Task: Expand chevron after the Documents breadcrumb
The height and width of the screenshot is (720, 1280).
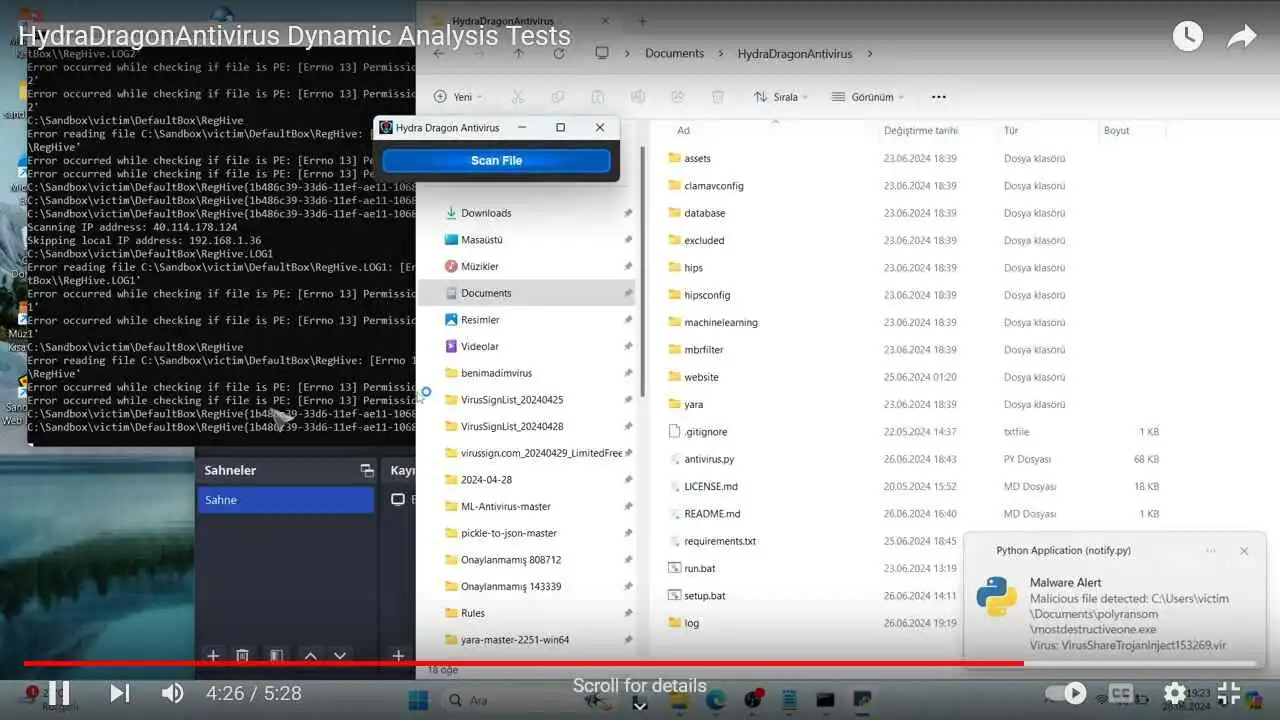Action: (721, 53)
